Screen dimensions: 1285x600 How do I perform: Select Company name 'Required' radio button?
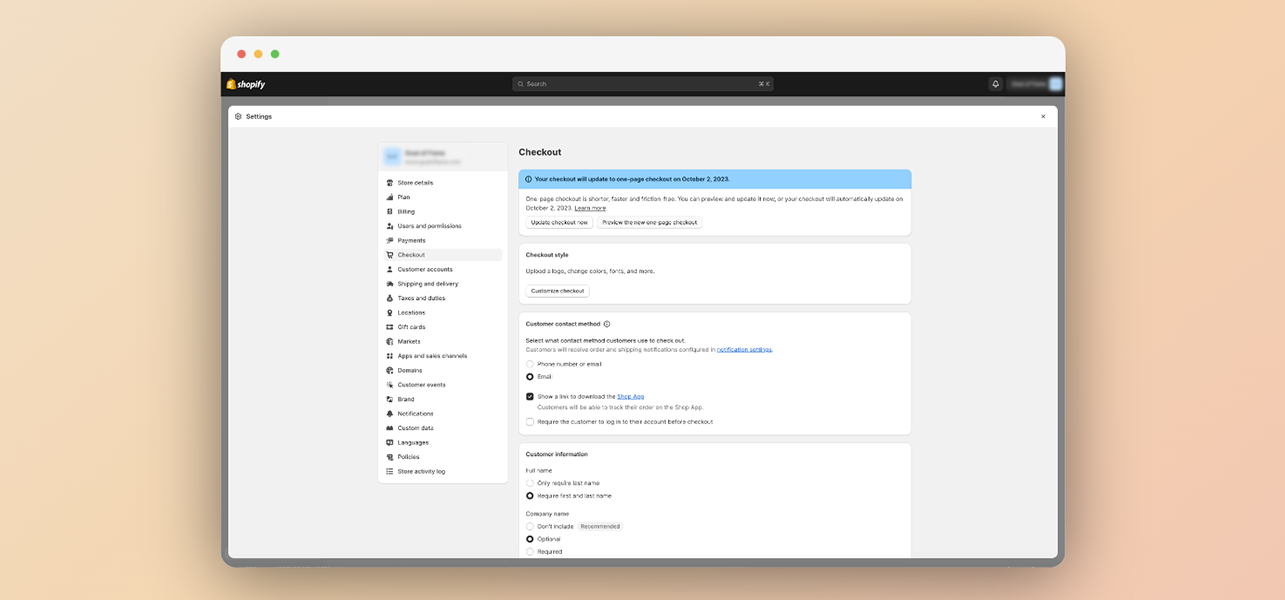(x=530, y=552)
